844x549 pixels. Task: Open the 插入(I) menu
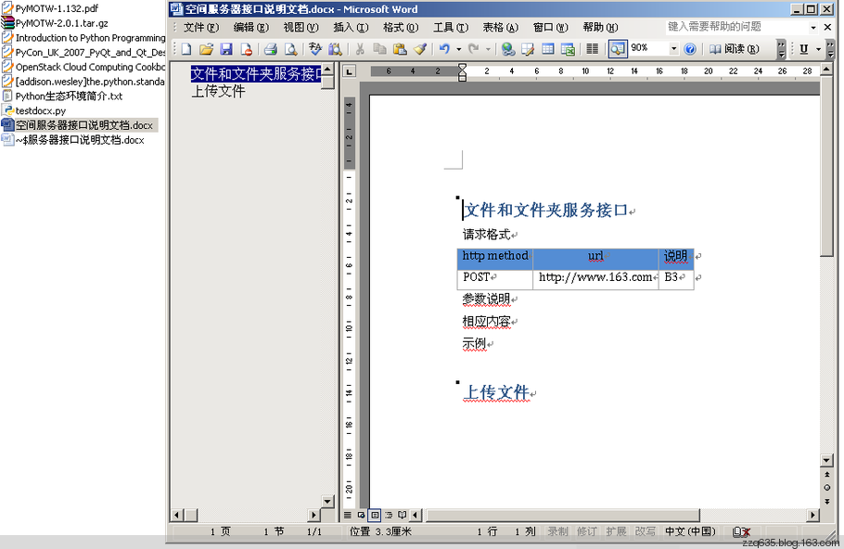tap(350, 27)
